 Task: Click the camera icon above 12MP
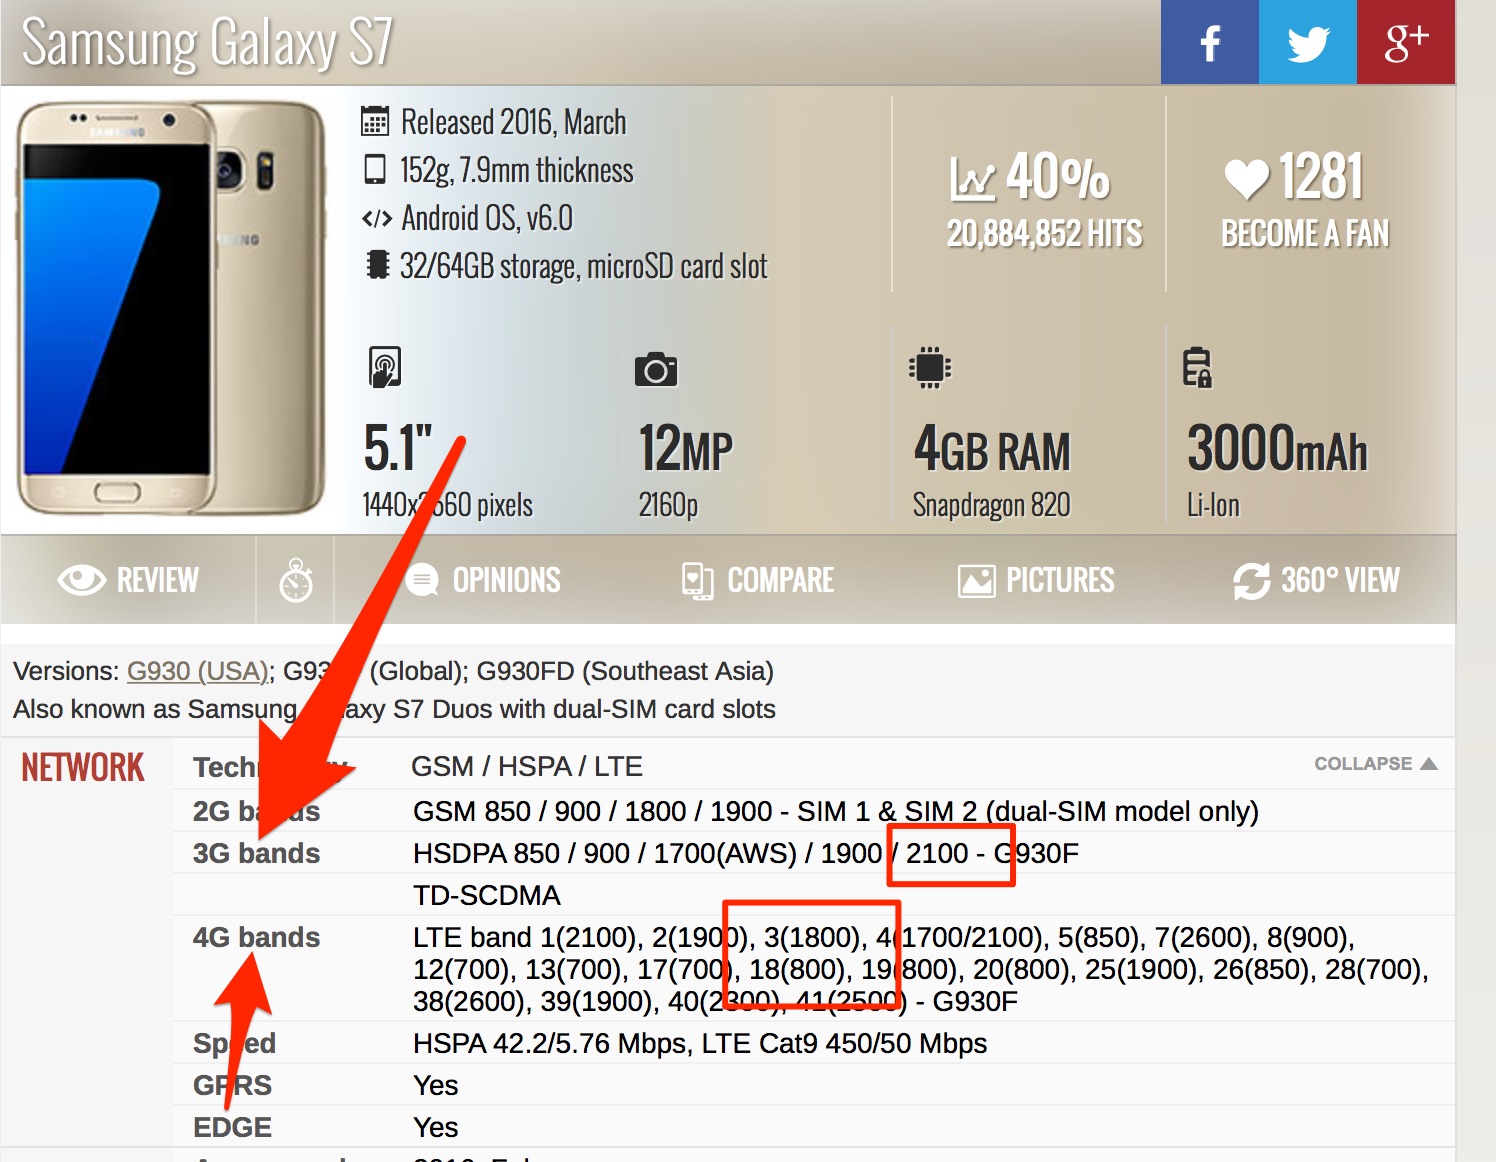pos(656,369)
